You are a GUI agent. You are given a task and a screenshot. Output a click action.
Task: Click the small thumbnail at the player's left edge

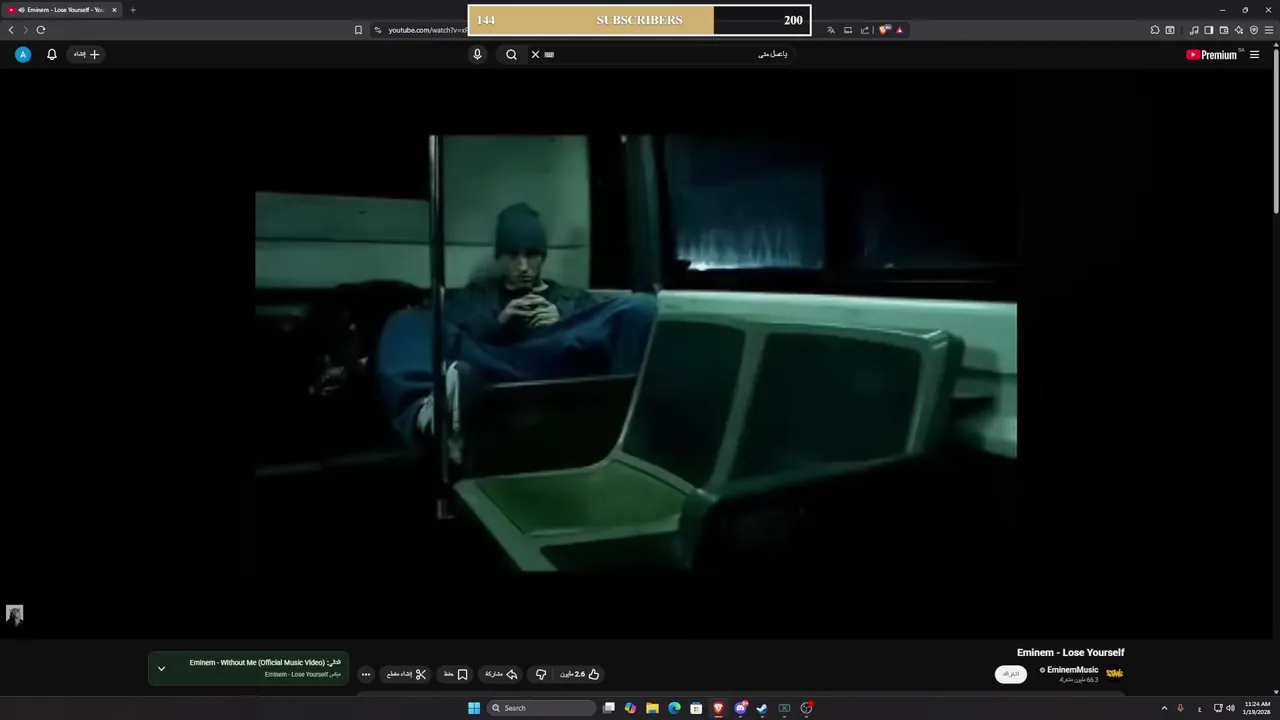click(x=14, y=615)
